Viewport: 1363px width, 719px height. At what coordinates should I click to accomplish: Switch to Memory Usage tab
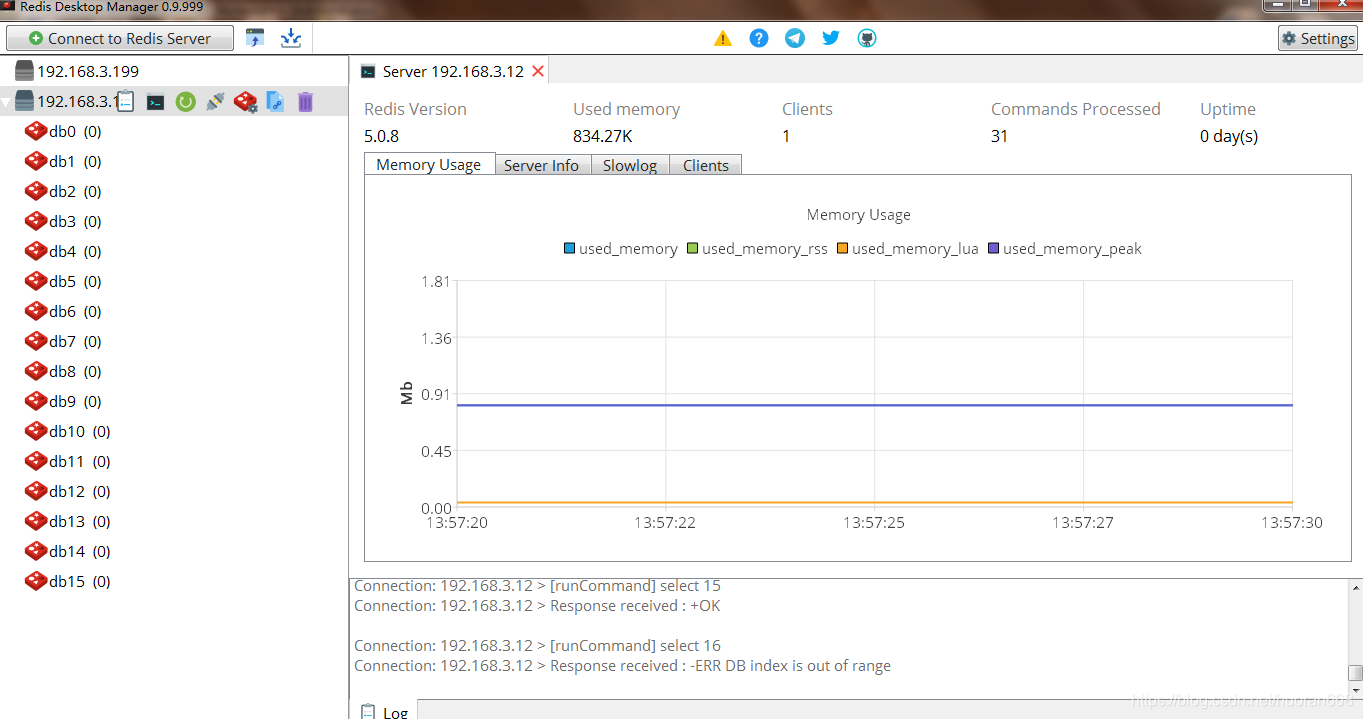(x=429, y=165)
